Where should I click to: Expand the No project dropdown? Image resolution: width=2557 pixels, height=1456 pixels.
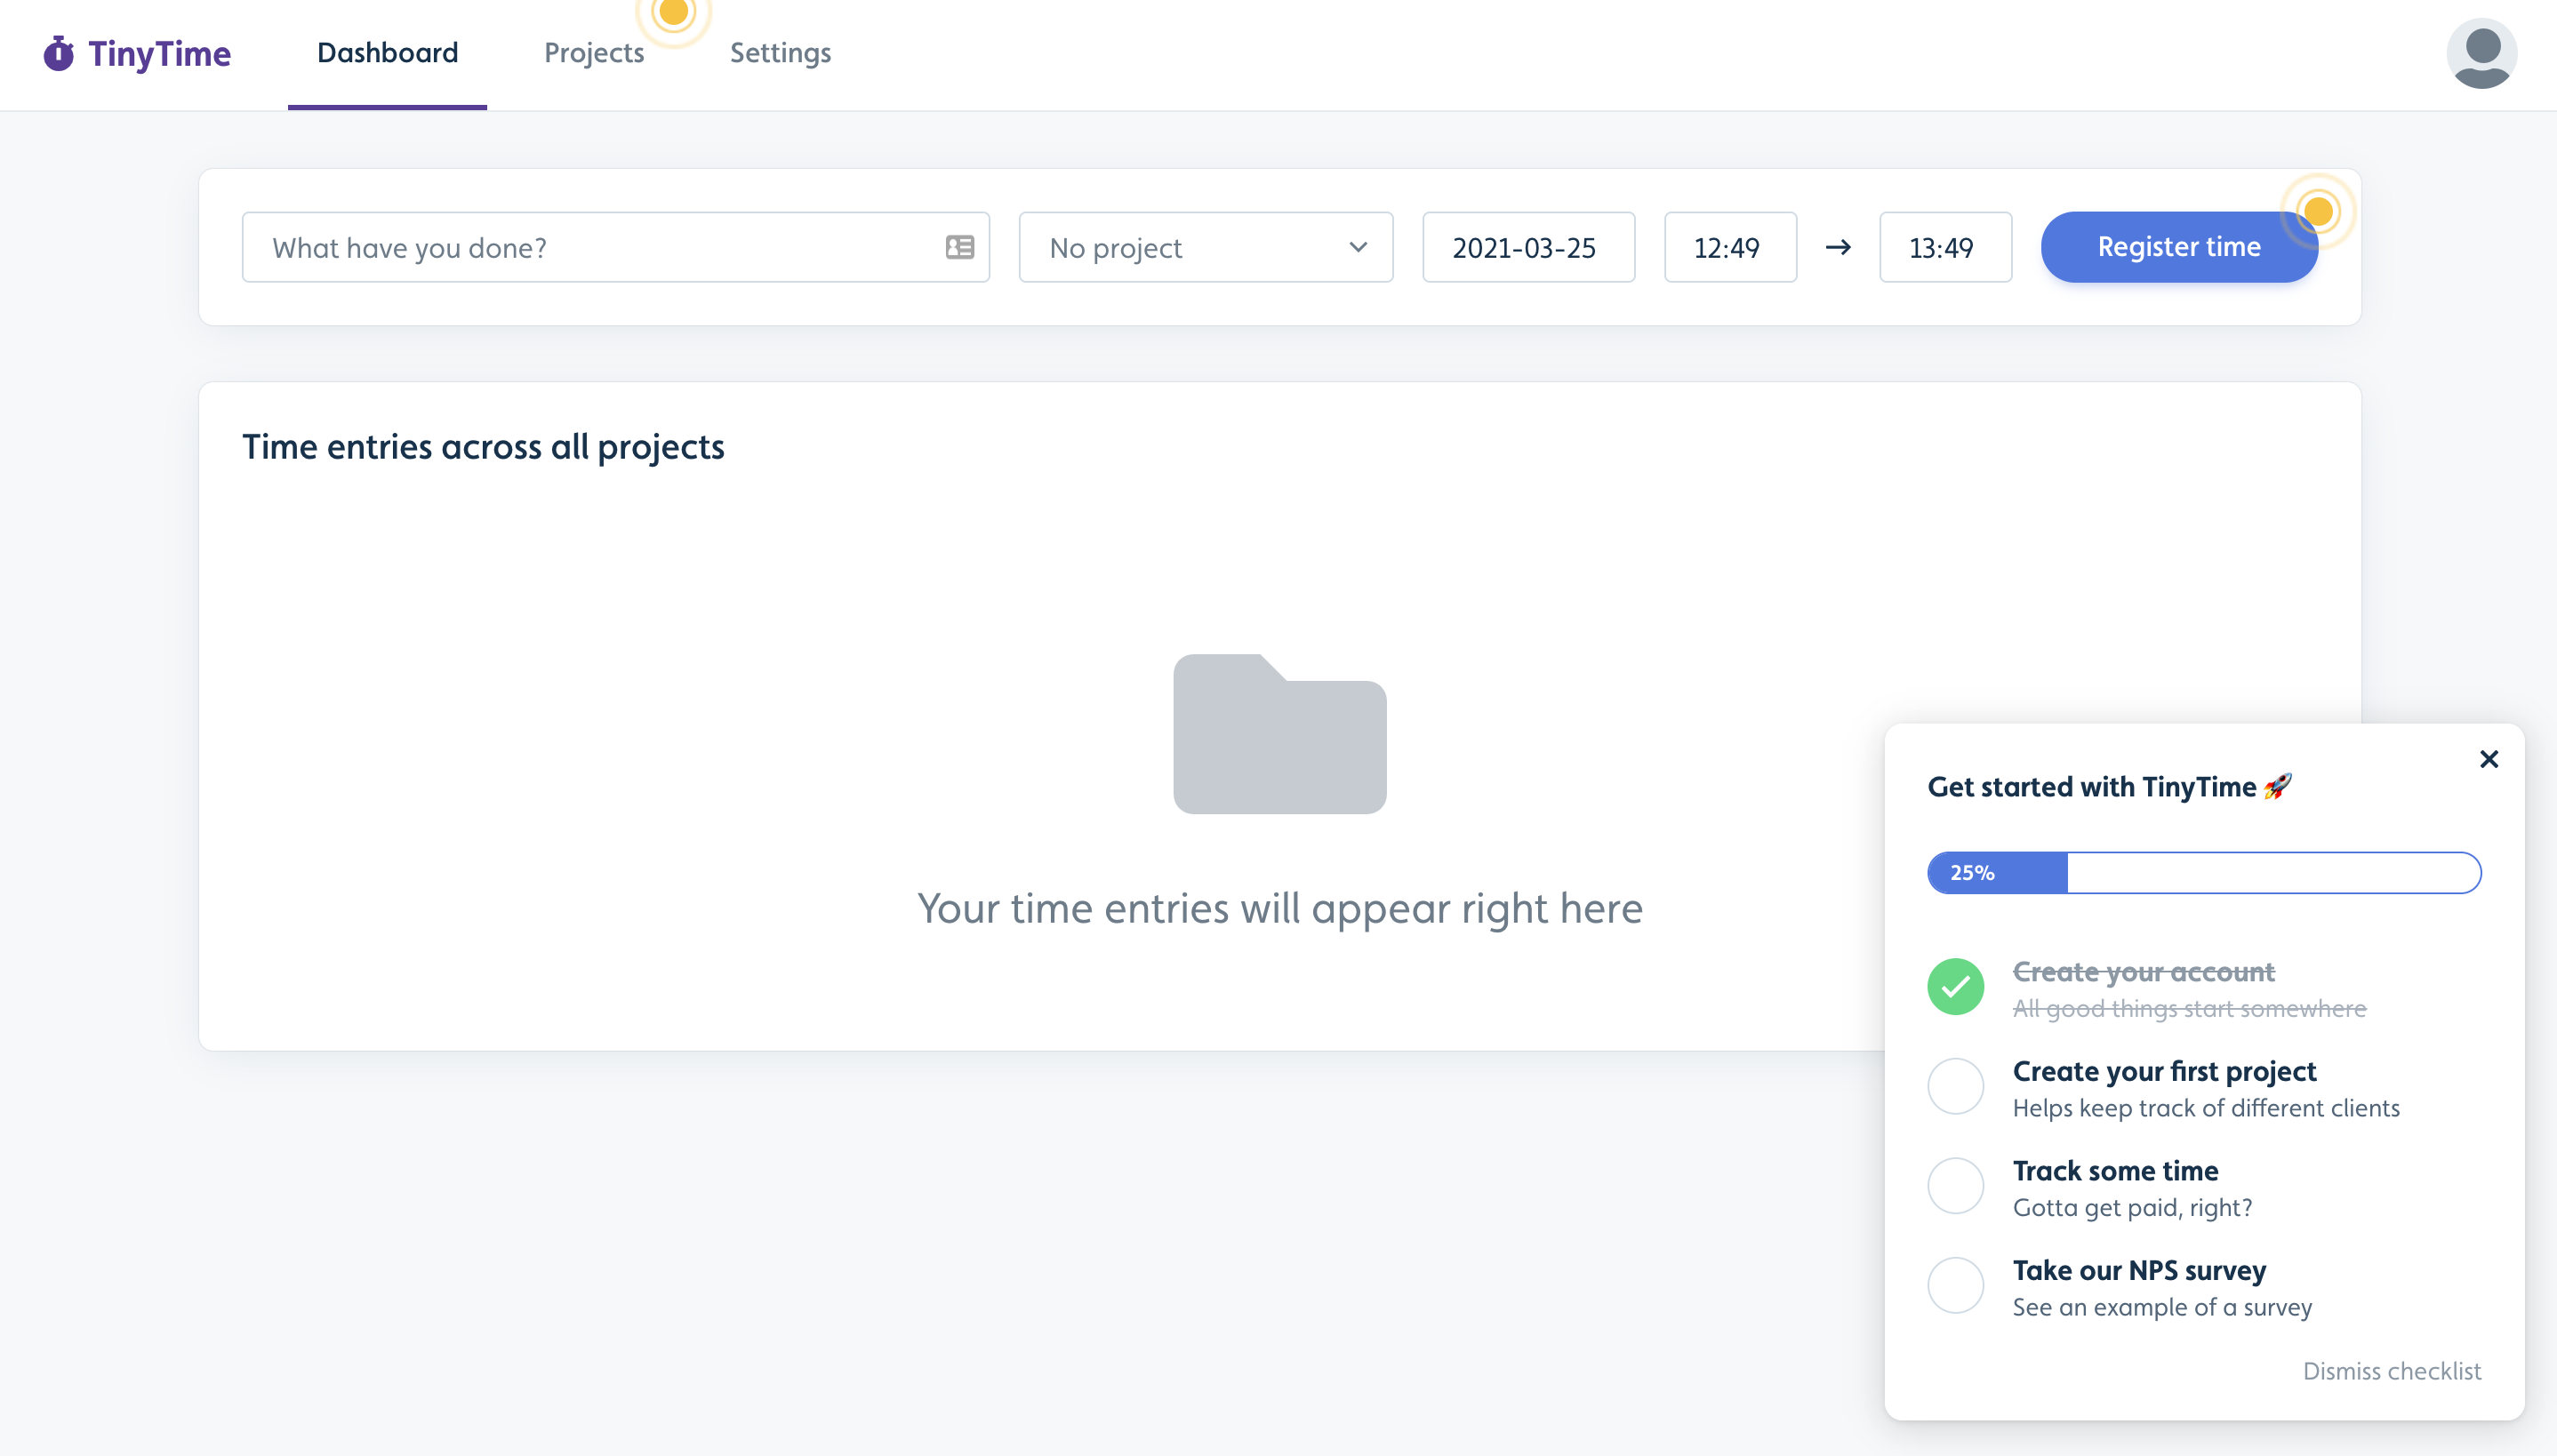[x=1205, y=247]
